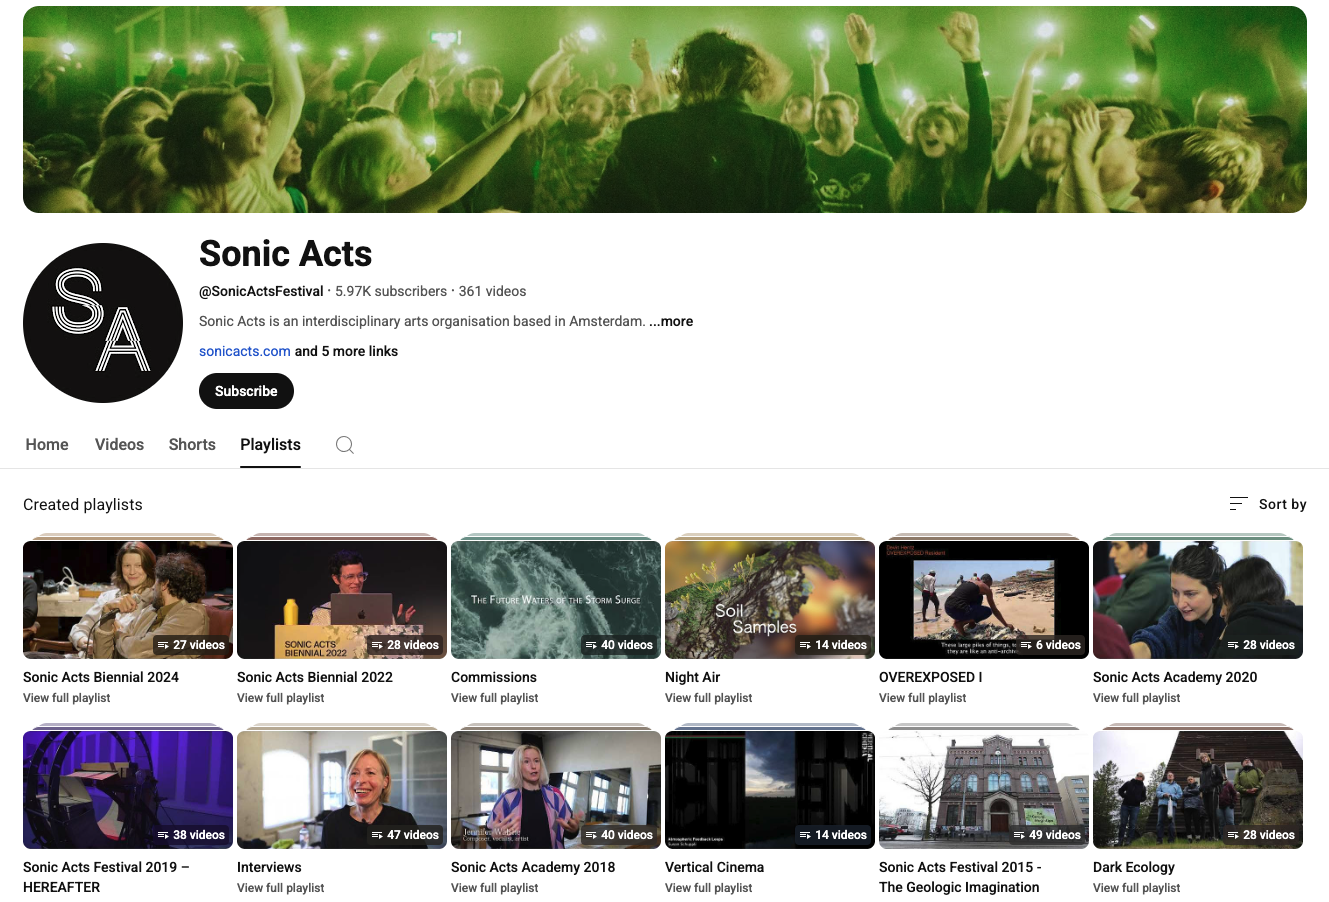Open the Interviews playlist thumbnail

tap(342, 790)
